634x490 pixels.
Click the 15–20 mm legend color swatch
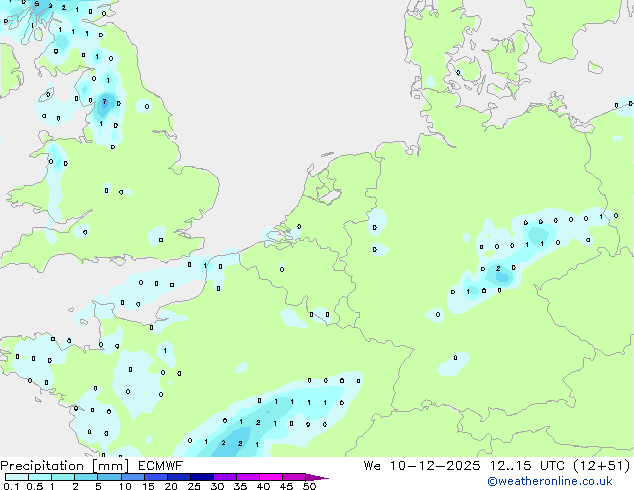tap(155, 477)
